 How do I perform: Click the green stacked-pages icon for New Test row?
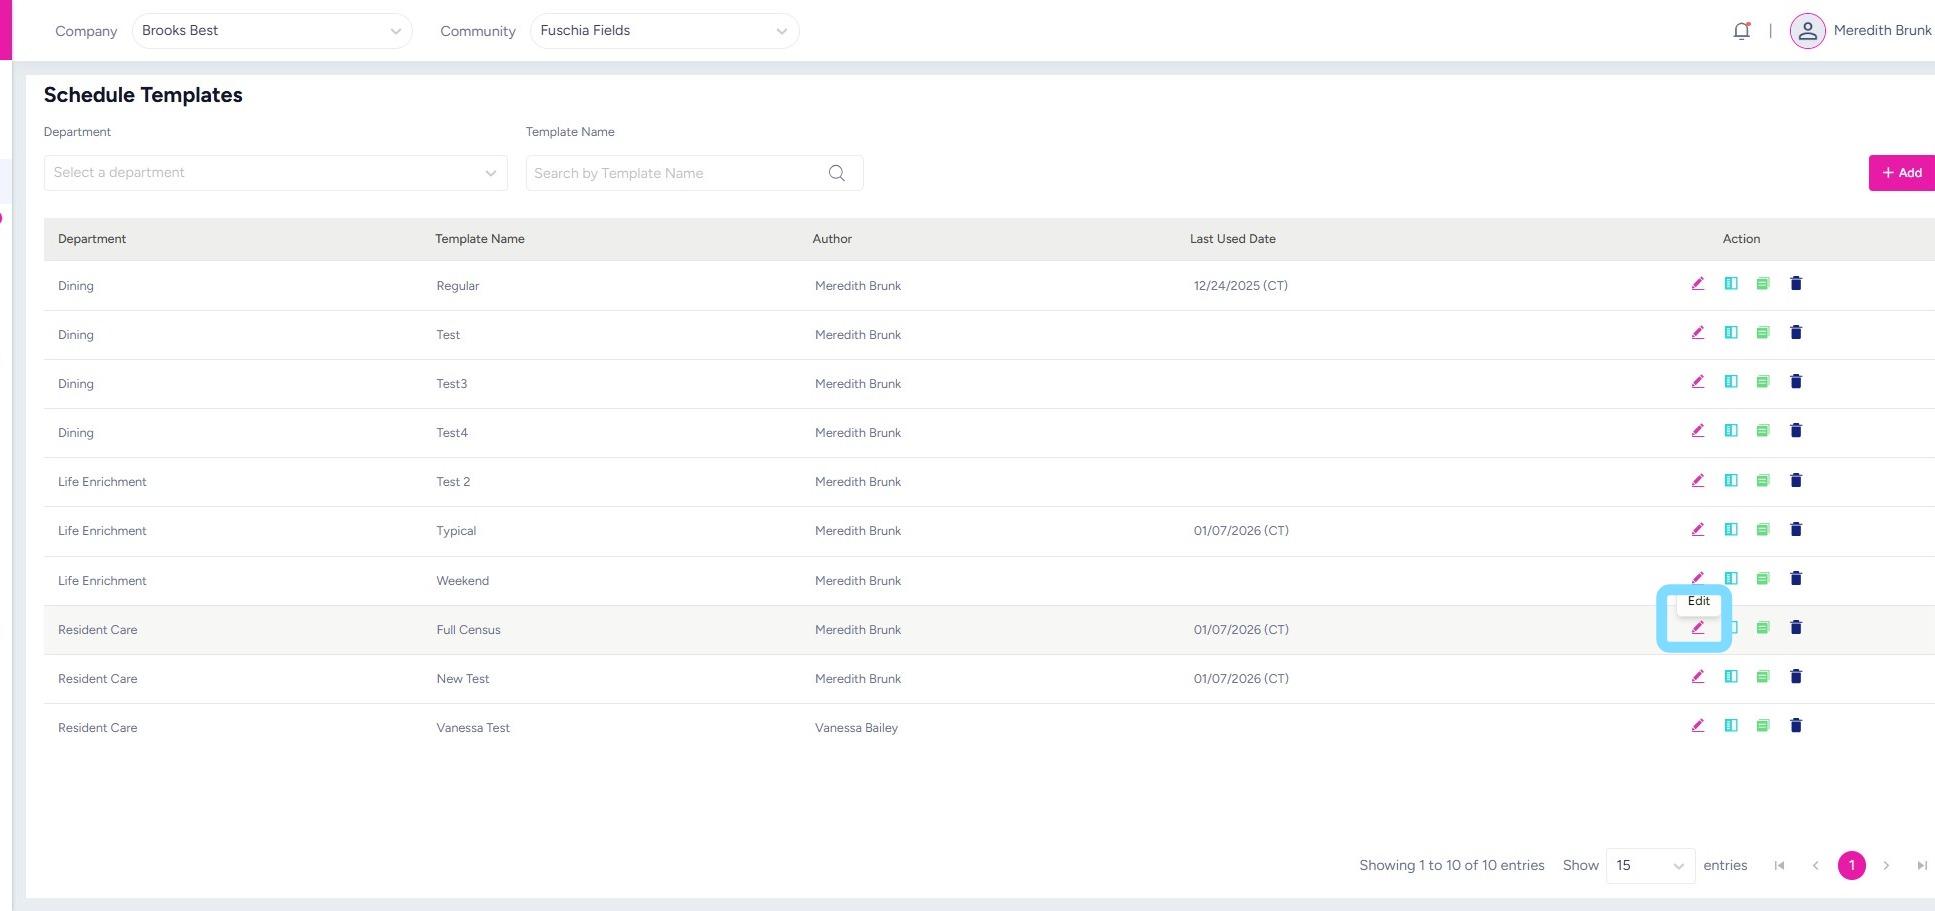[1762, 677]
